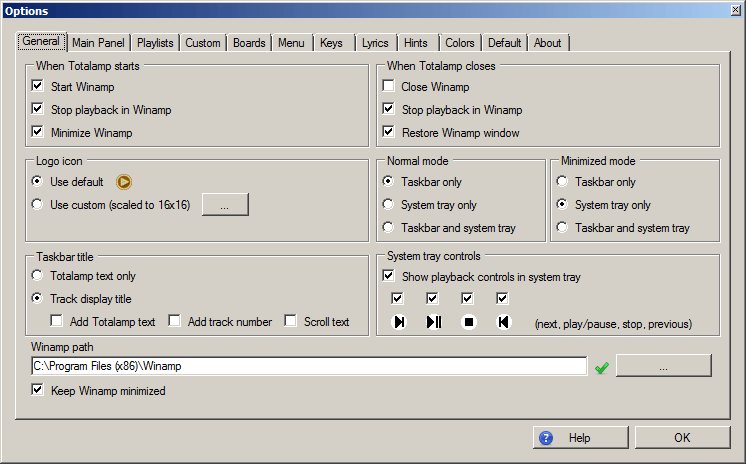Enable Add Totalamp text
This screenshot has width=746, height=464.
coord(57,321)
